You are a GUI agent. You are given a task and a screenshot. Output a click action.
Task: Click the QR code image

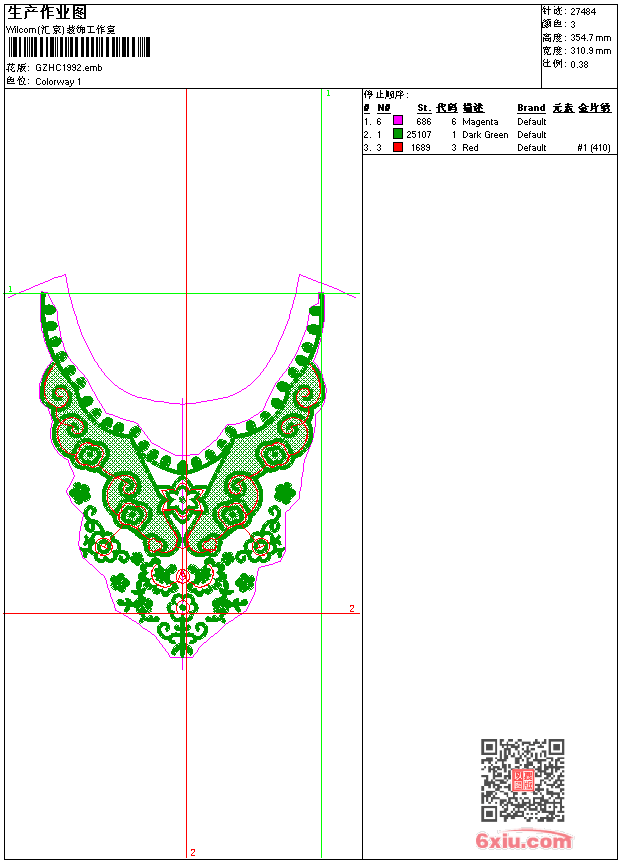(522, 780)
